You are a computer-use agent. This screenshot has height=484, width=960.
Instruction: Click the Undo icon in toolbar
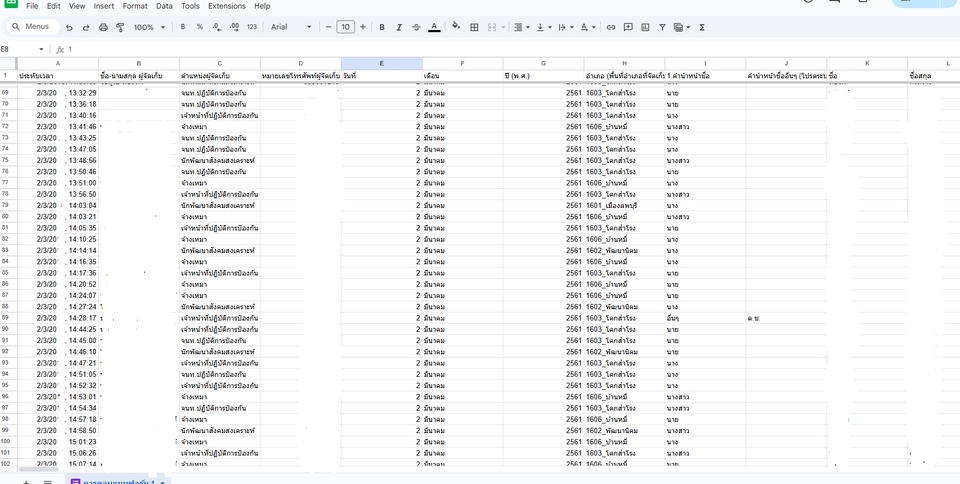click(x=69, y=28)
